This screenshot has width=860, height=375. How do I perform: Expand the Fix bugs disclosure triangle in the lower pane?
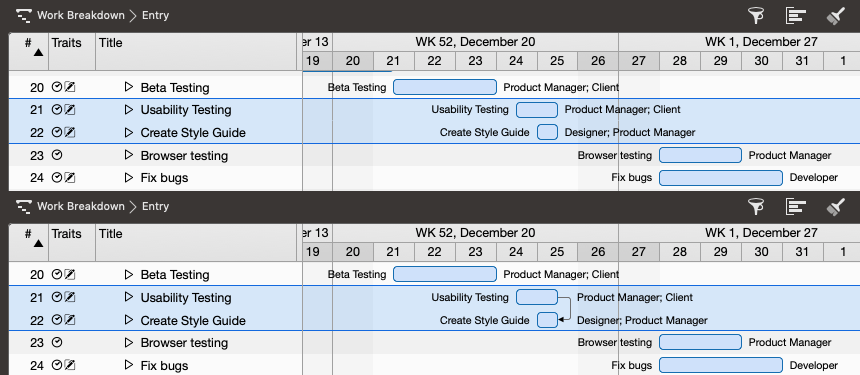coord(129,365)
